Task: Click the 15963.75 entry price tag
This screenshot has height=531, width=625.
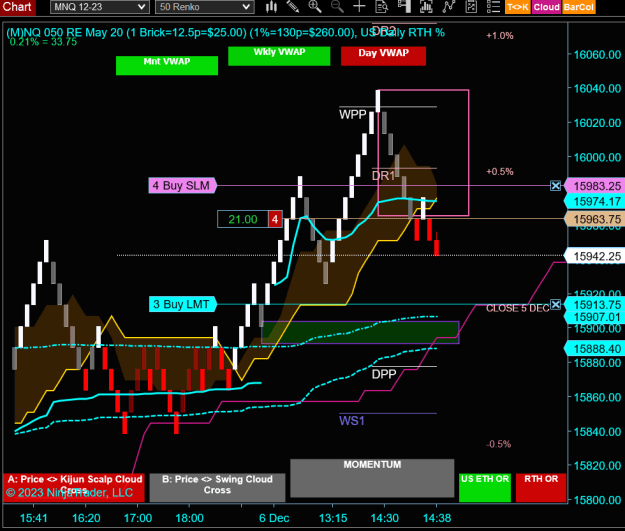Action: [595, 219]
